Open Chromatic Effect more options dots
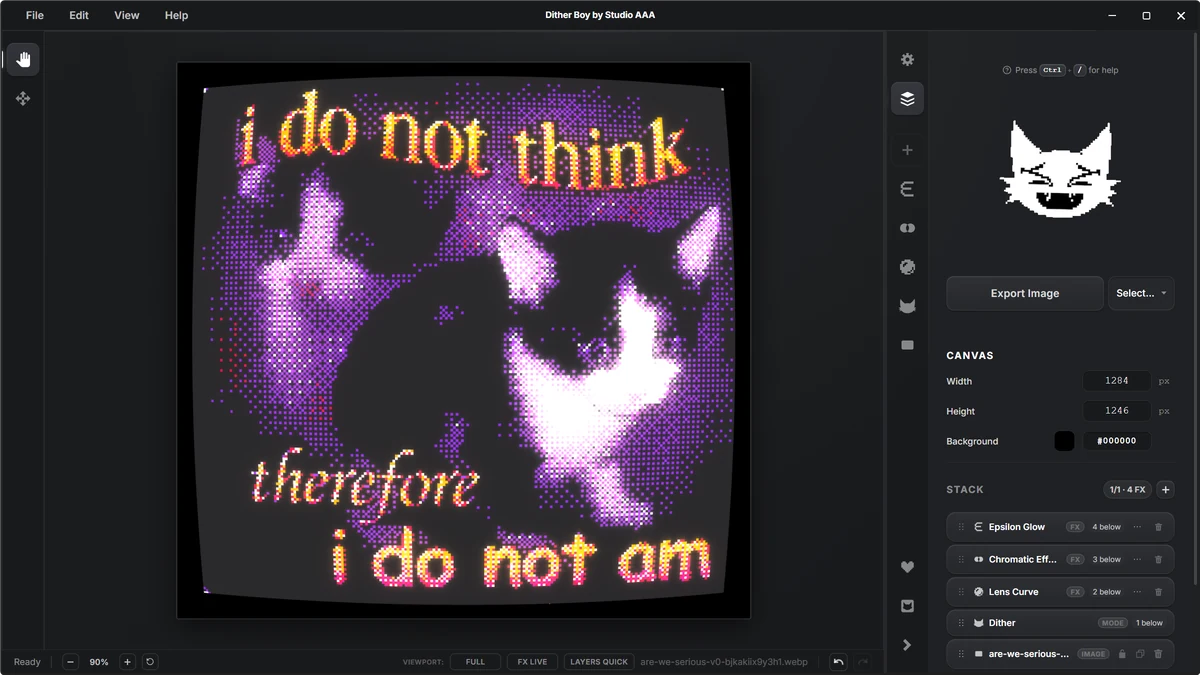This screenshot has height=675, width=1200. pyautogui.click(x=1137, y=560)
